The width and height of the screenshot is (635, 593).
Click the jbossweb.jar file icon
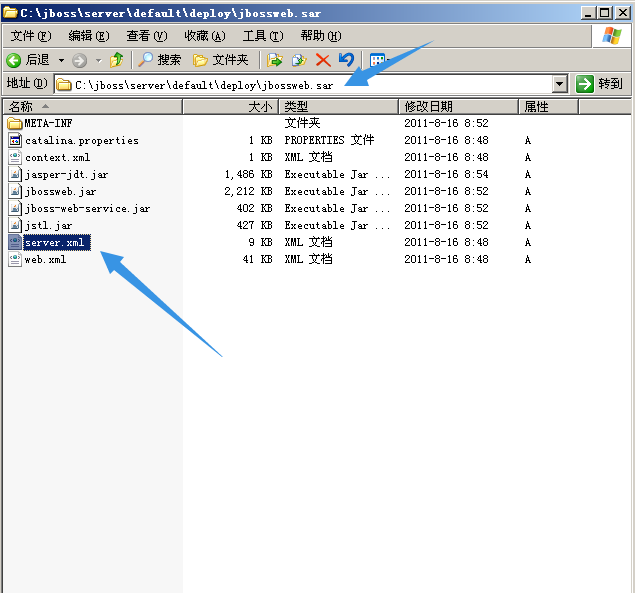point(15,191)
